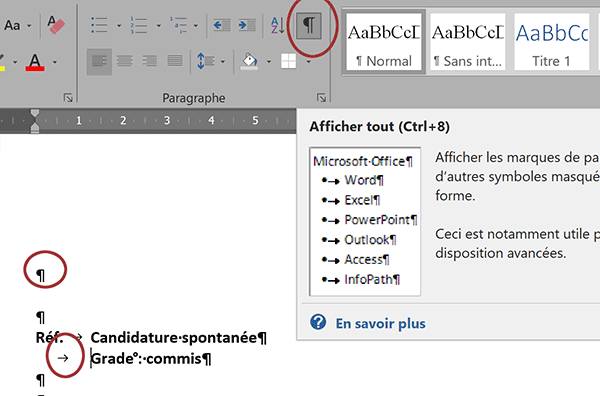Click the Clear All Formatting eraser icon
The image size is (600, 396).
(56, 25)
